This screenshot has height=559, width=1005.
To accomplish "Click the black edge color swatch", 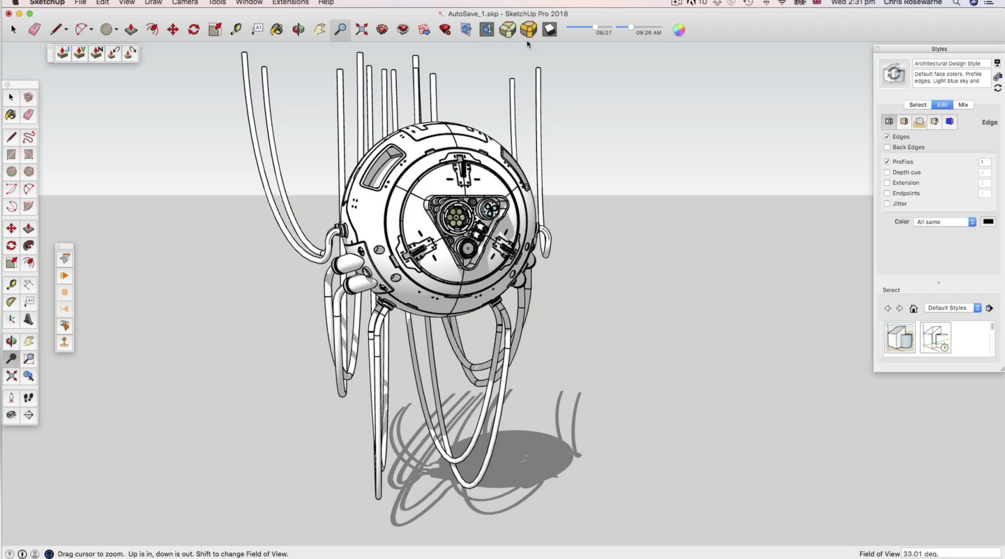I will 988,222.
